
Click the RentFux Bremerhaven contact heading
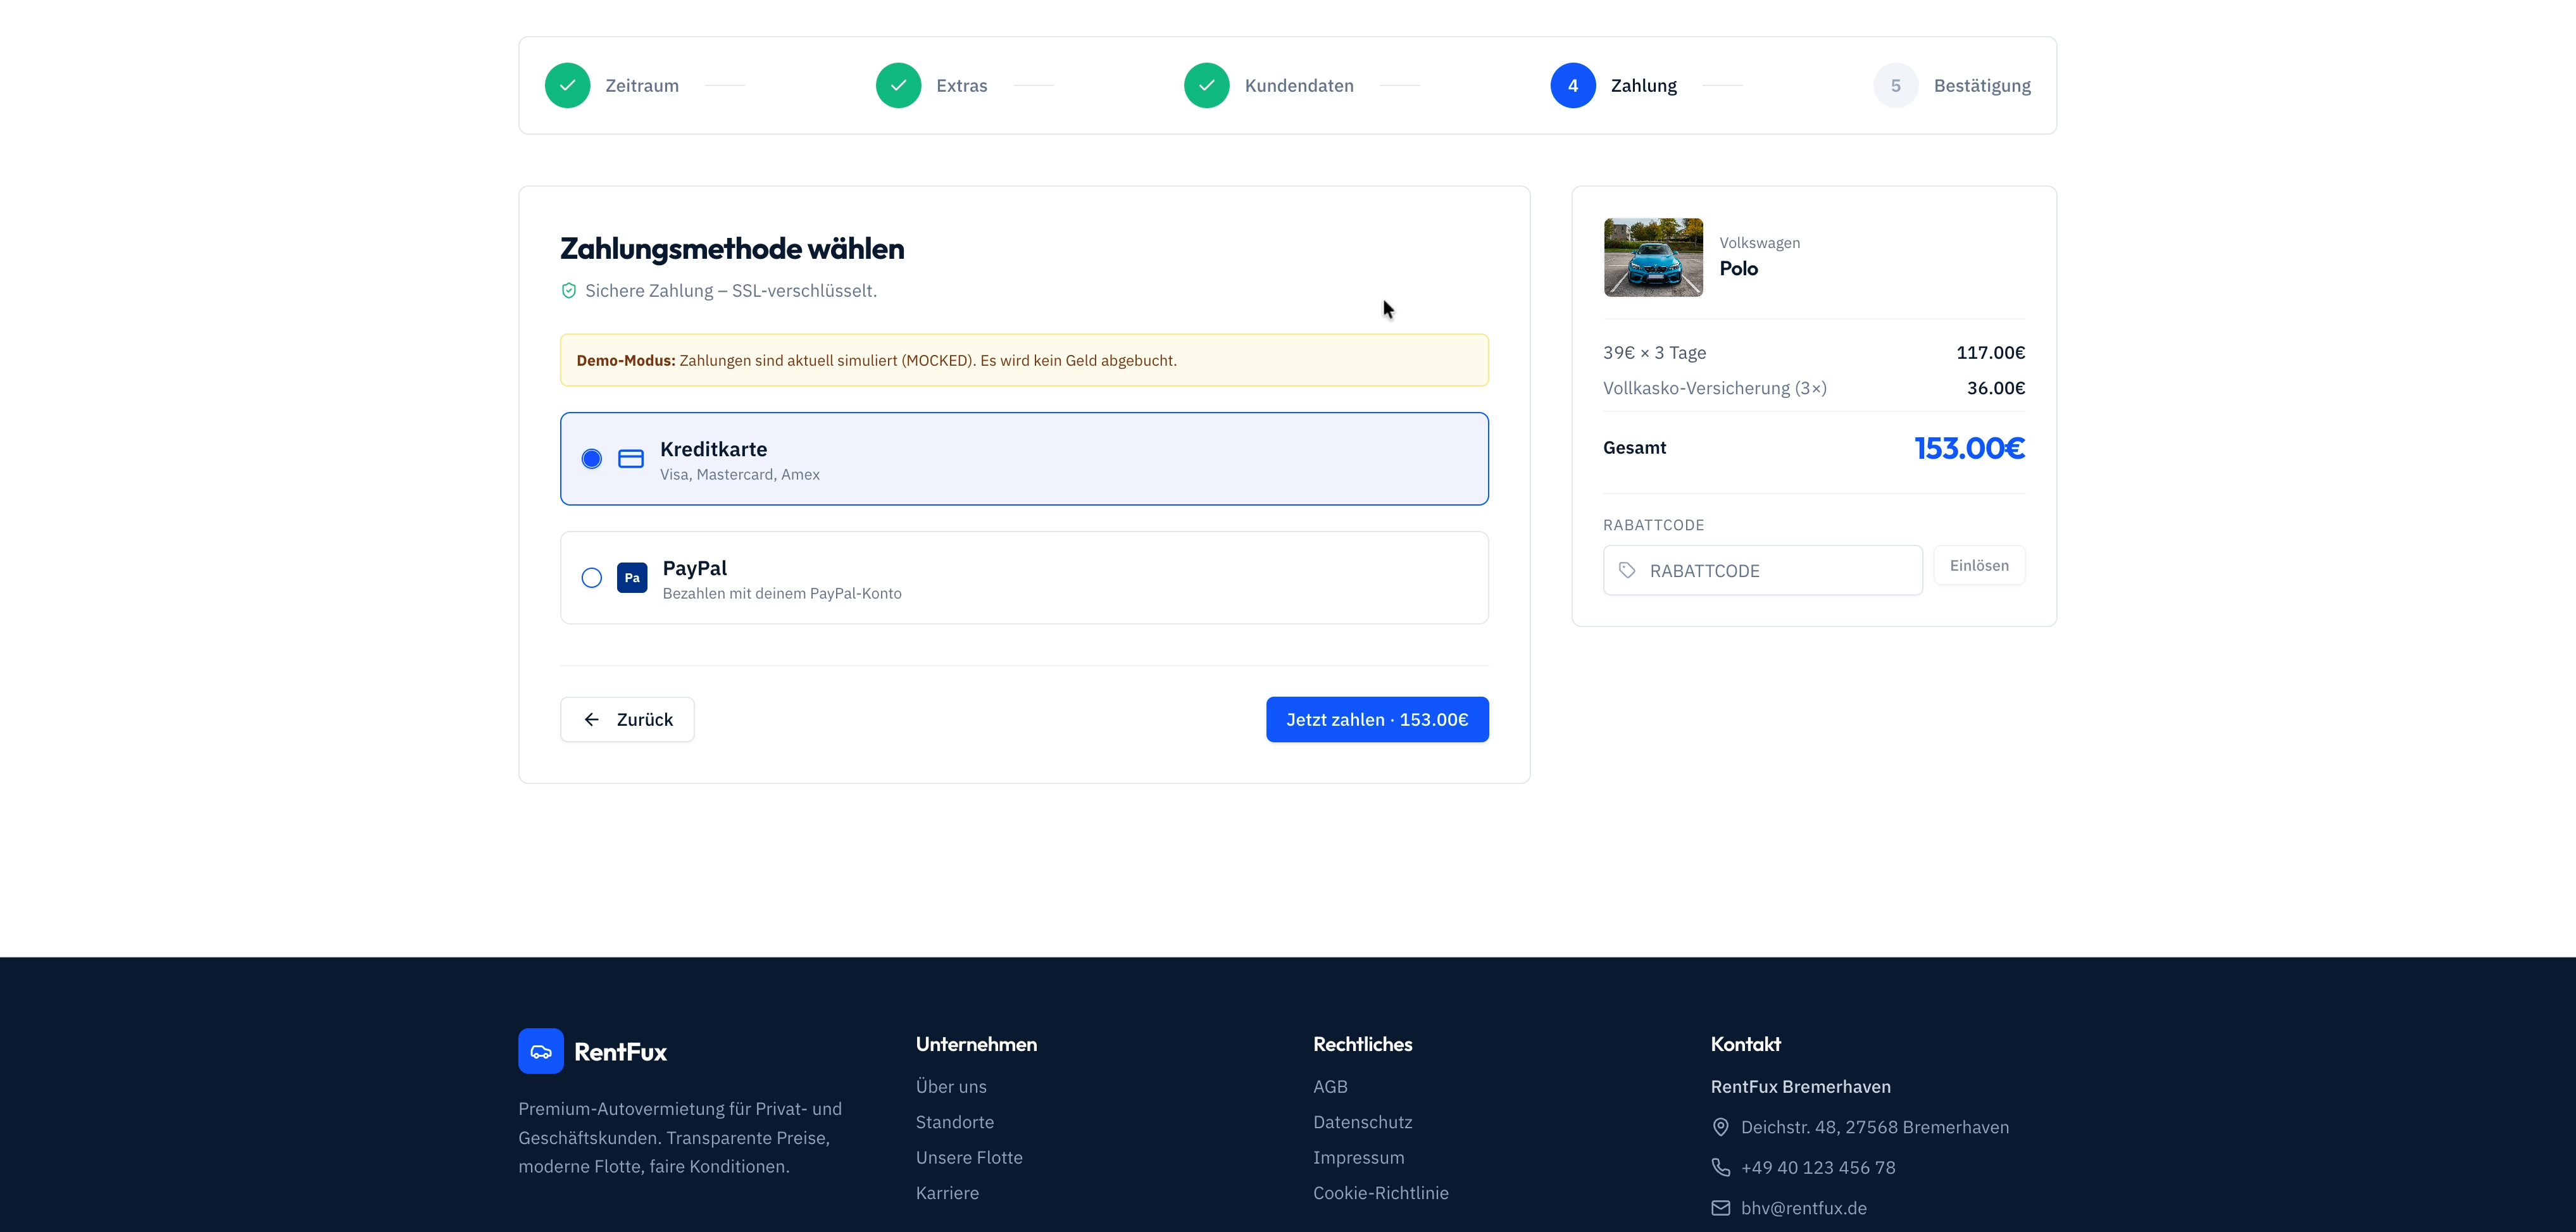(x=1800, y=1086)
